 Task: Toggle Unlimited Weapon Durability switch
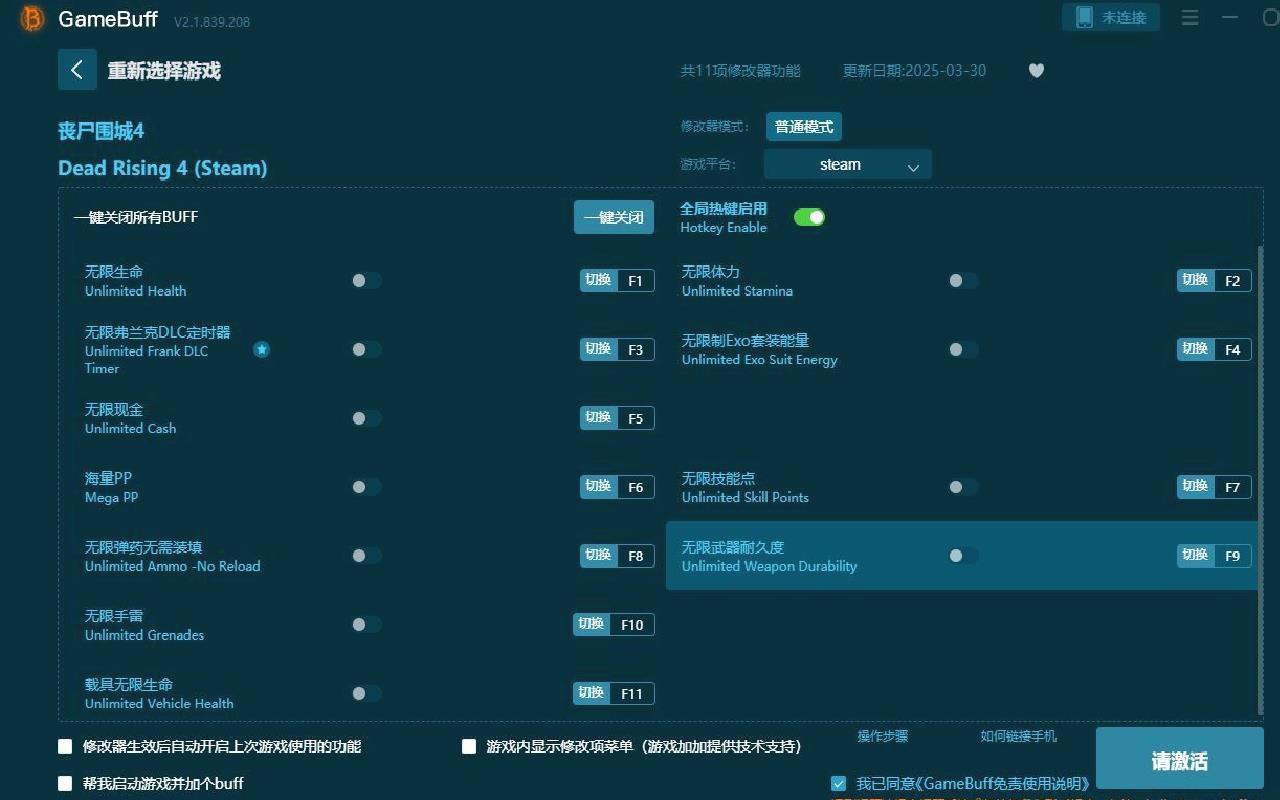pyautogui.click(x=963, y=555)
